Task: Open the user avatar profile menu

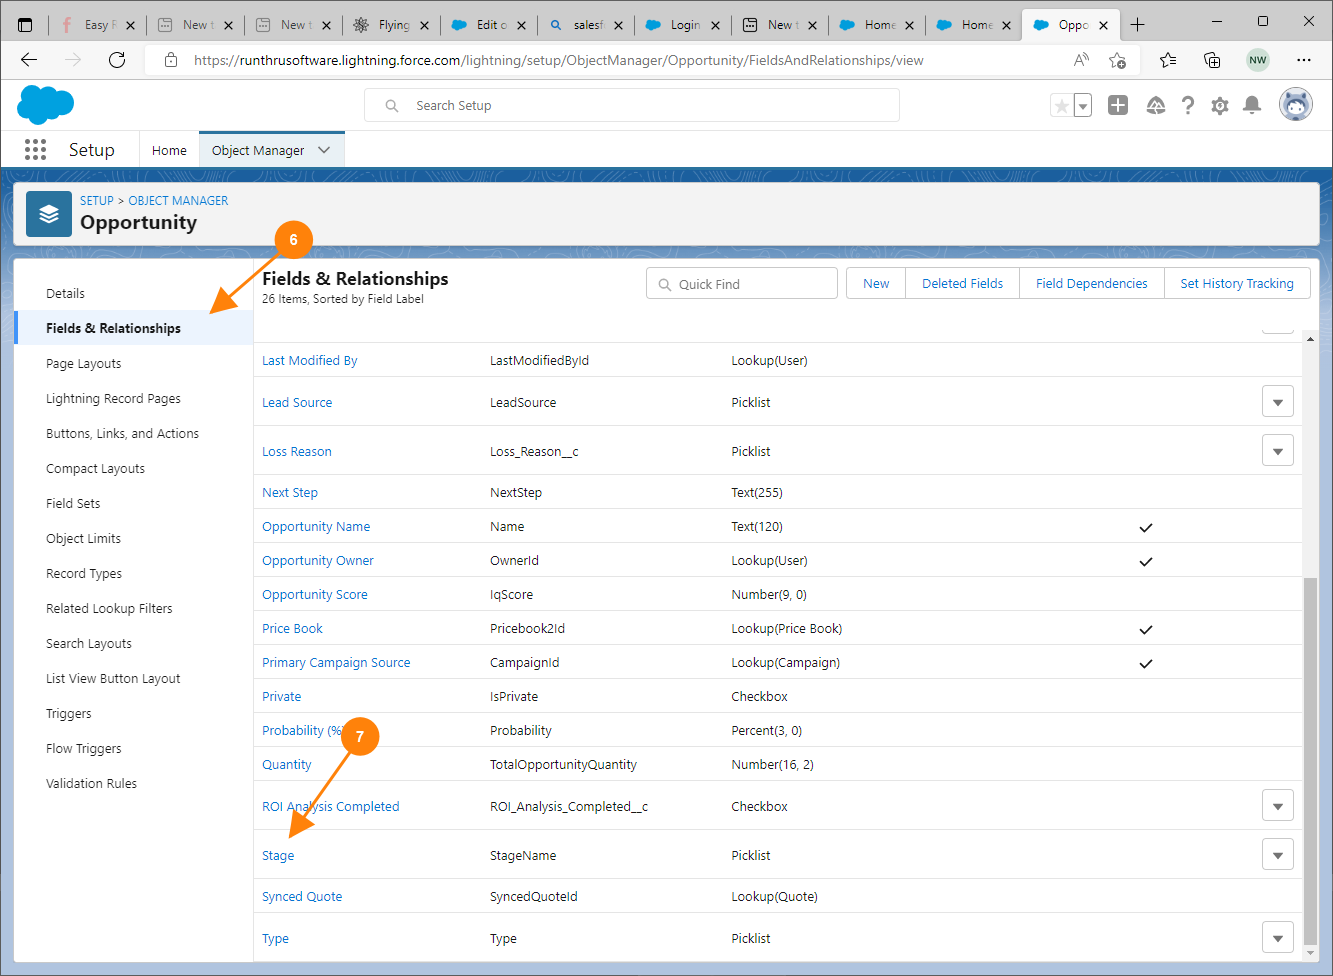Action: pyautogui.click(x=1296, y=105)
